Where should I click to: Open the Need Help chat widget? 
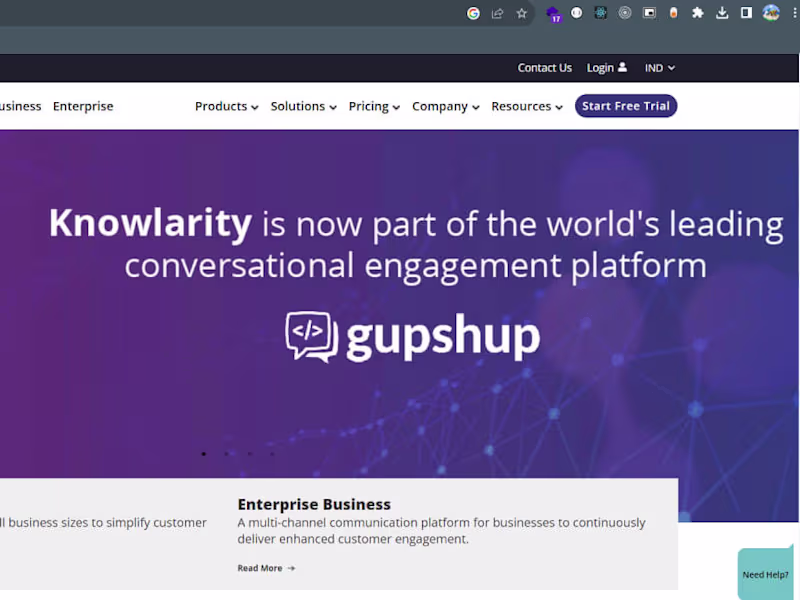[x=764, y=574]
